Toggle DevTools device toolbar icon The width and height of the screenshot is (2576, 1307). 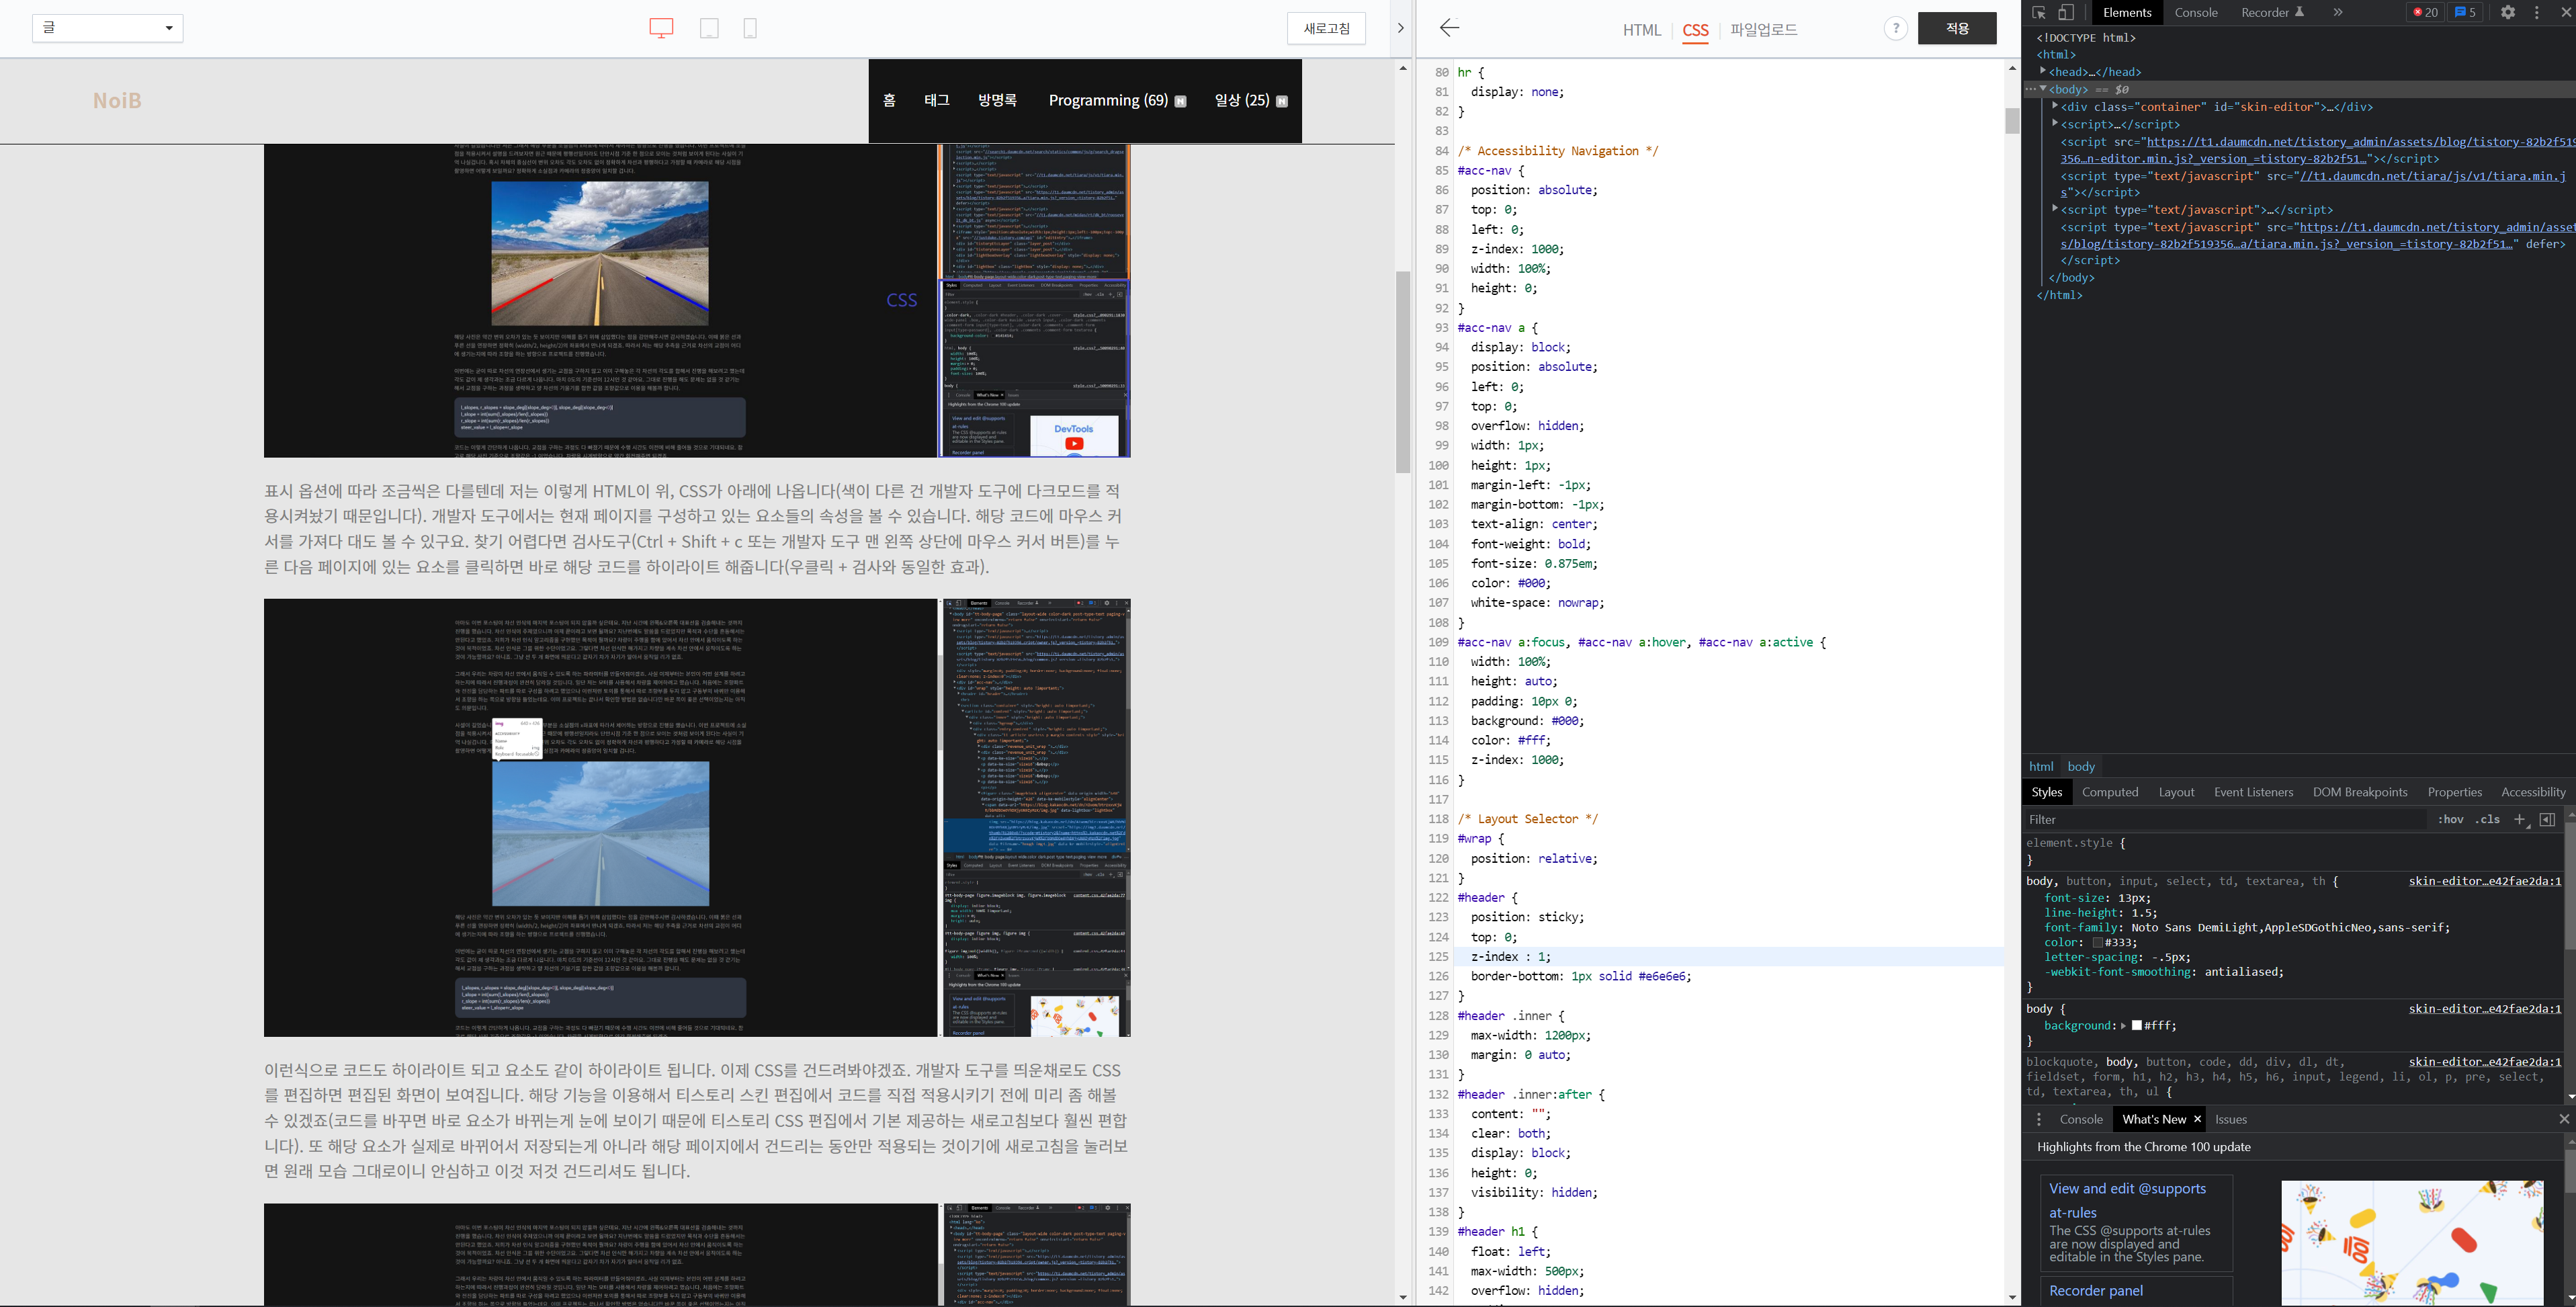point(2066,12)
